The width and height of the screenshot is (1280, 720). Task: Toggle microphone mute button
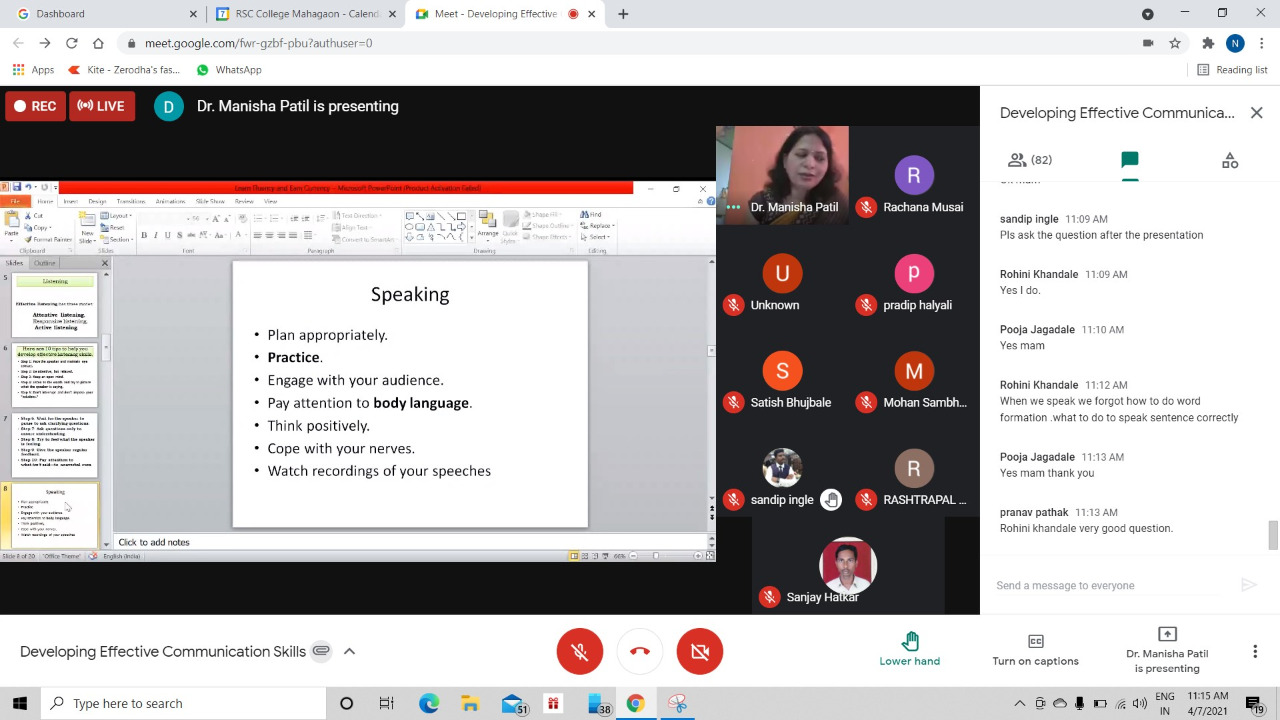point(580,651)
